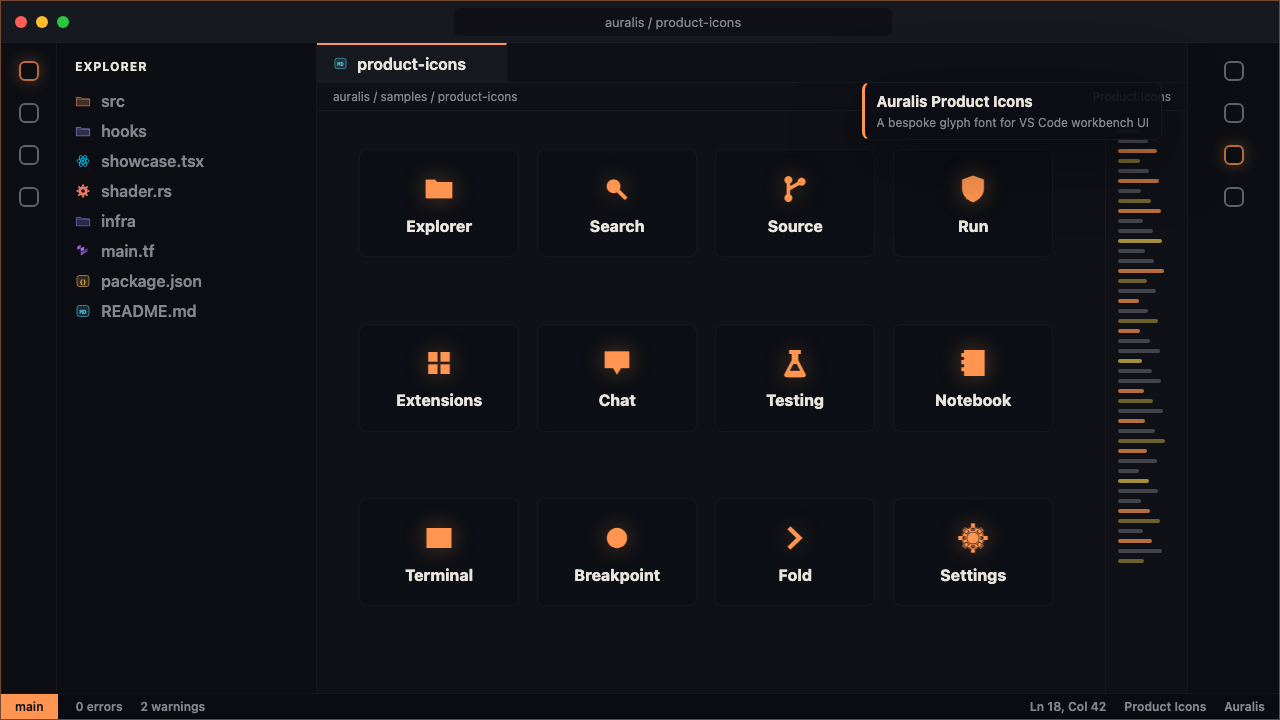Click the orange-highlighted icon in the left activity bar
The height and width of the screenshot is (720, 1280).
[29, 71]
